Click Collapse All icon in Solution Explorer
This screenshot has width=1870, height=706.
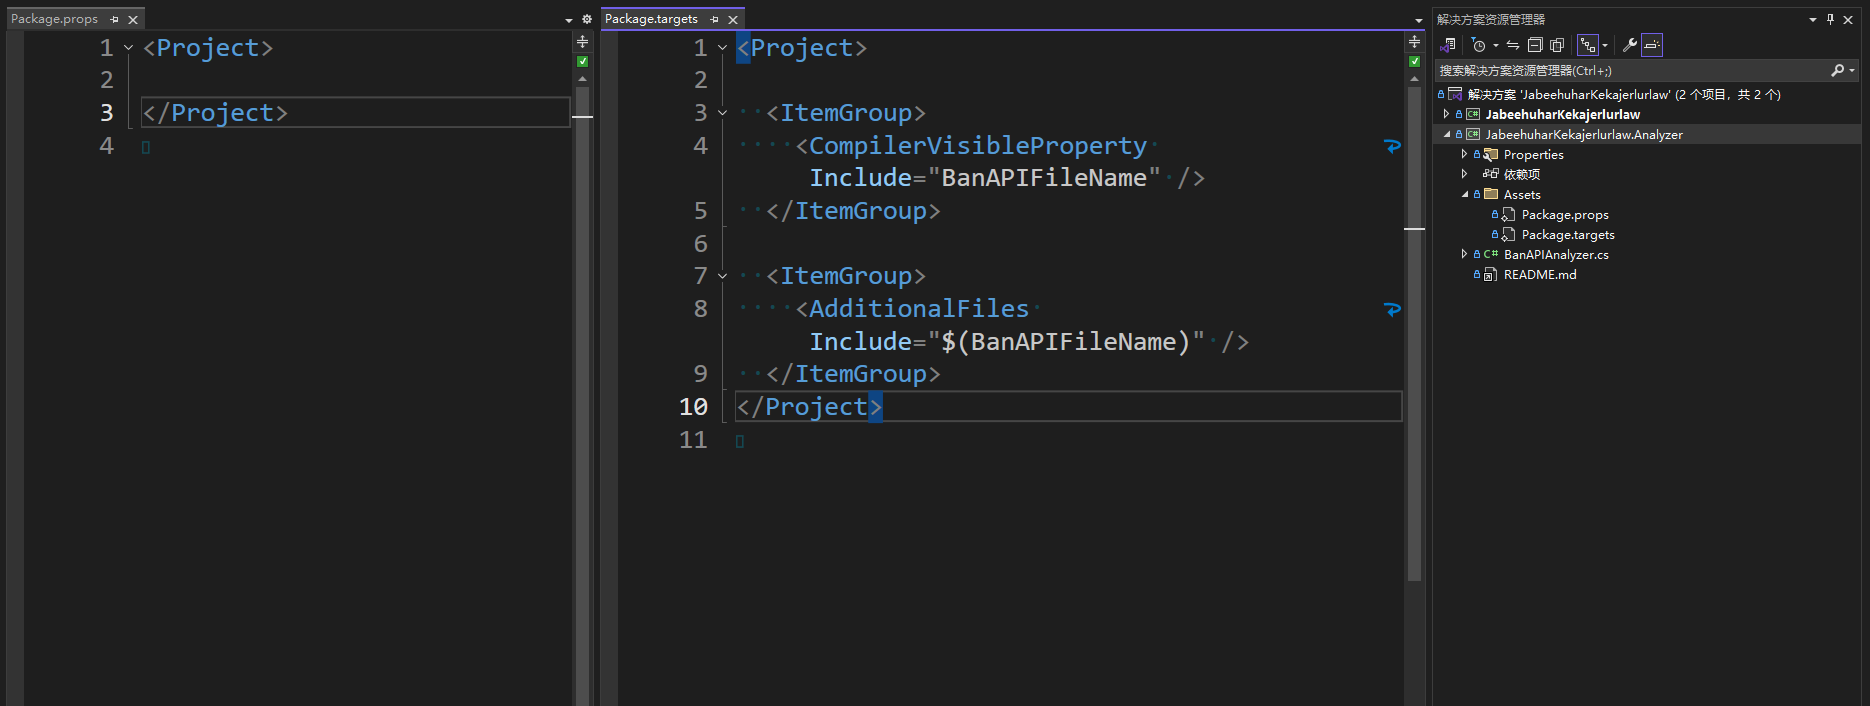(1535, 45)
